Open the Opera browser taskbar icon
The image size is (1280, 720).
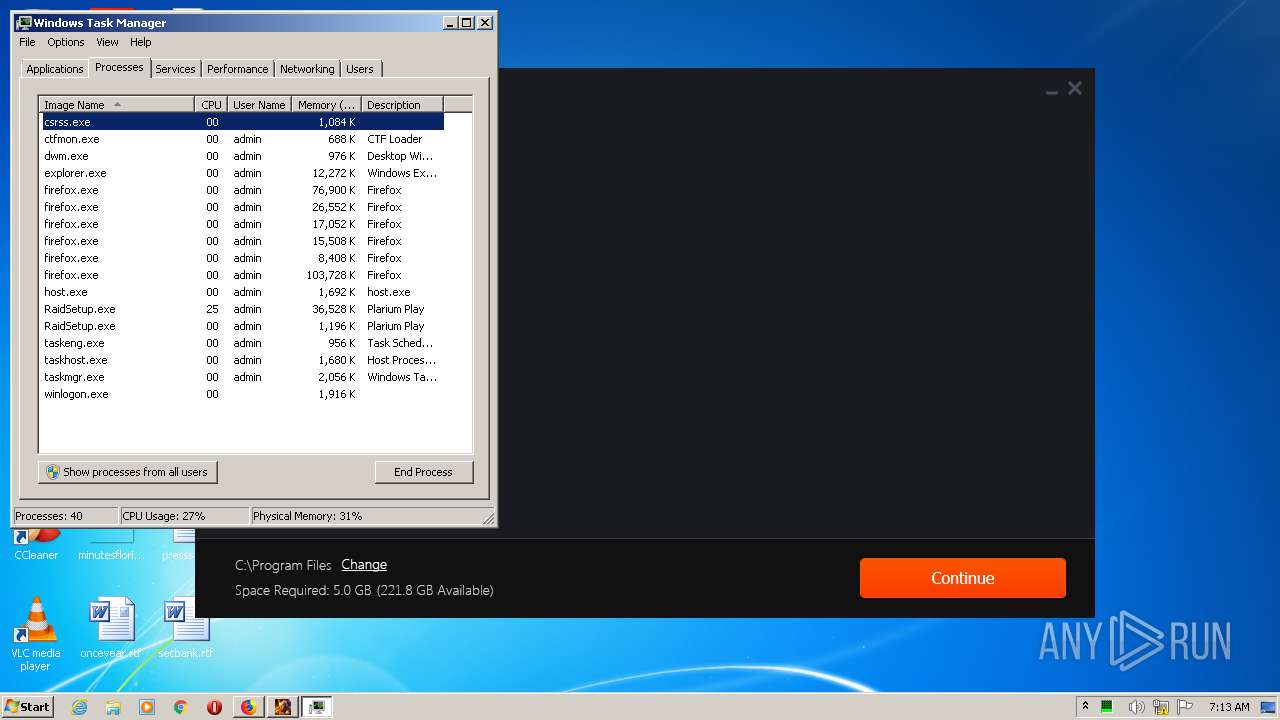214,707
